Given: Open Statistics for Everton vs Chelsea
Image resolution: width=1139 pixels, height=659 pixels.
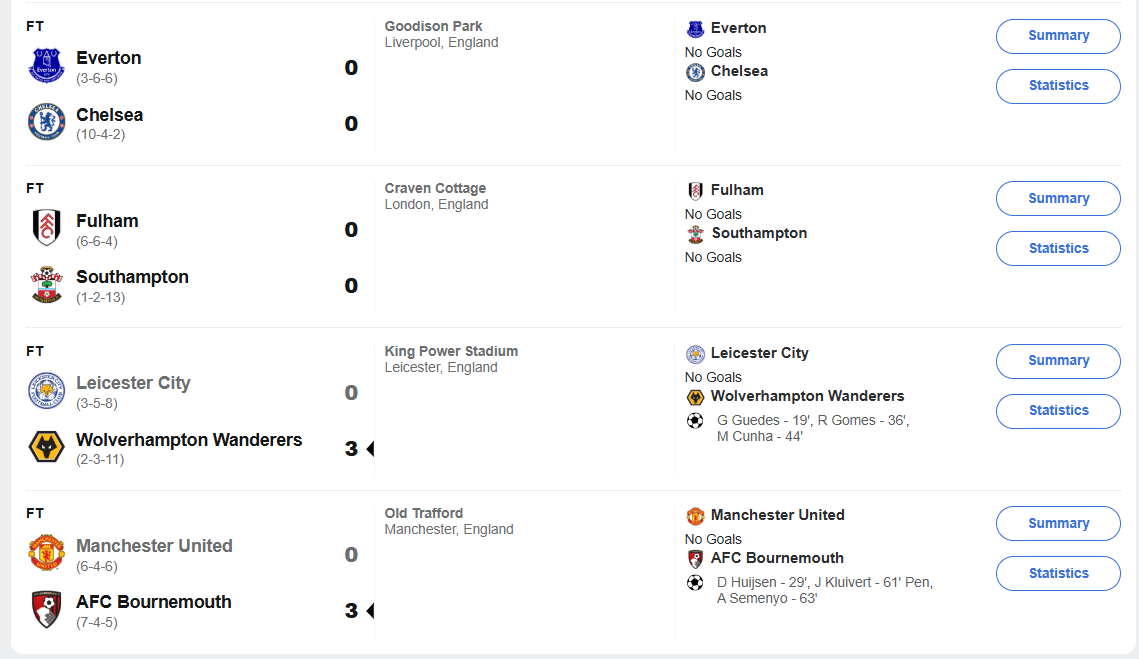Looking at the screenshot, I should [x=1058, y=86].
